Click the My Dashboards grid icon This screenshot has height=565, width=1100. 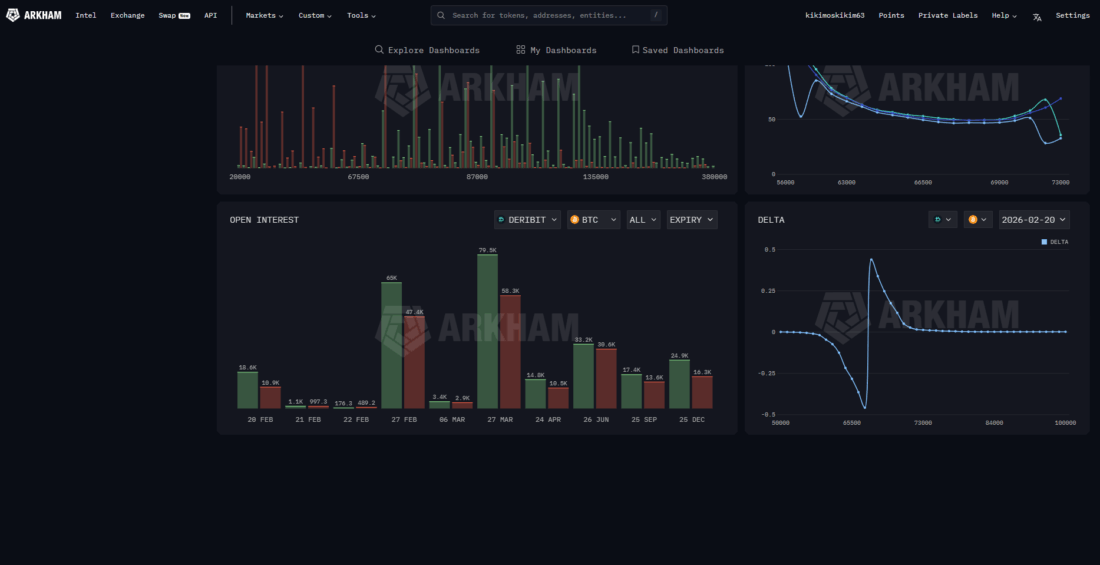tap(521, 50)
